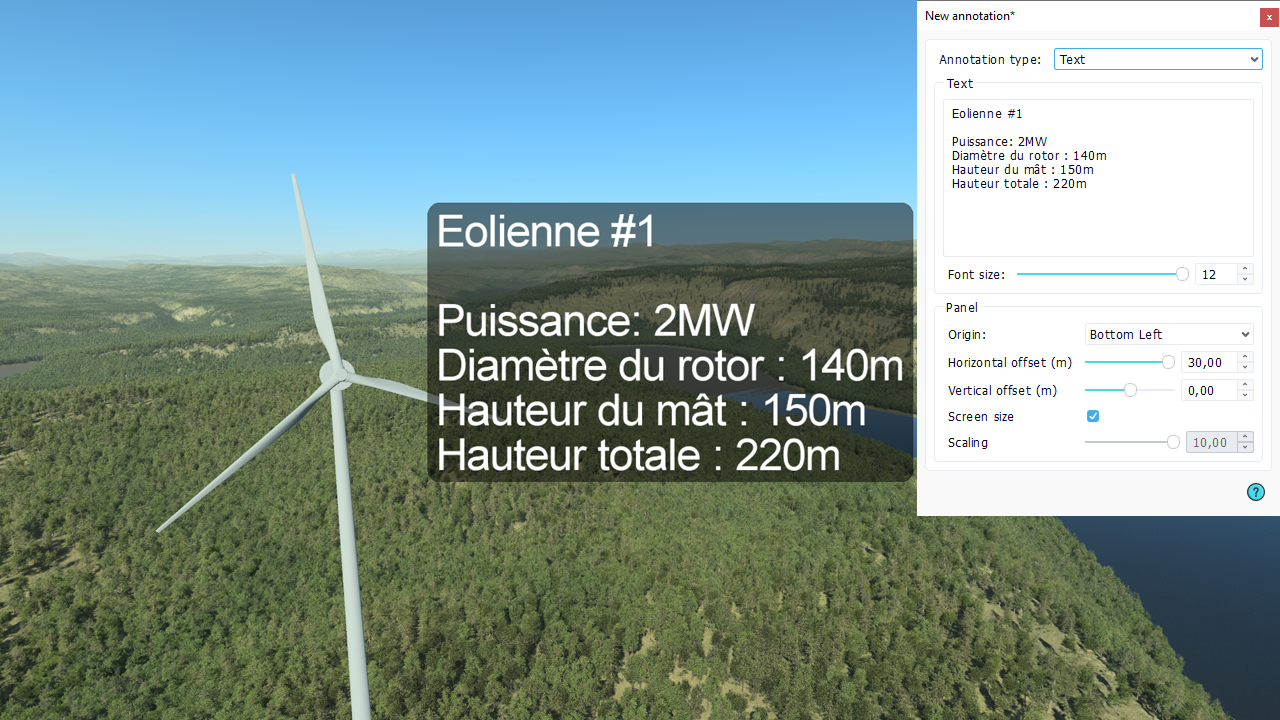Decrease horizontal offset with down arrow
Screen dimensions: 1280x720
pos(1245,367)
